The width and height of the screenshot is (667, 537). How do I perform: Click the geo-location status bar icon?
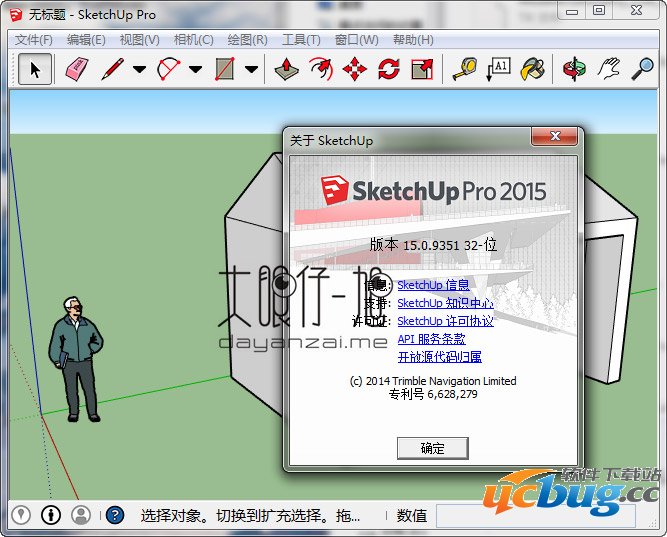[21, 515]
